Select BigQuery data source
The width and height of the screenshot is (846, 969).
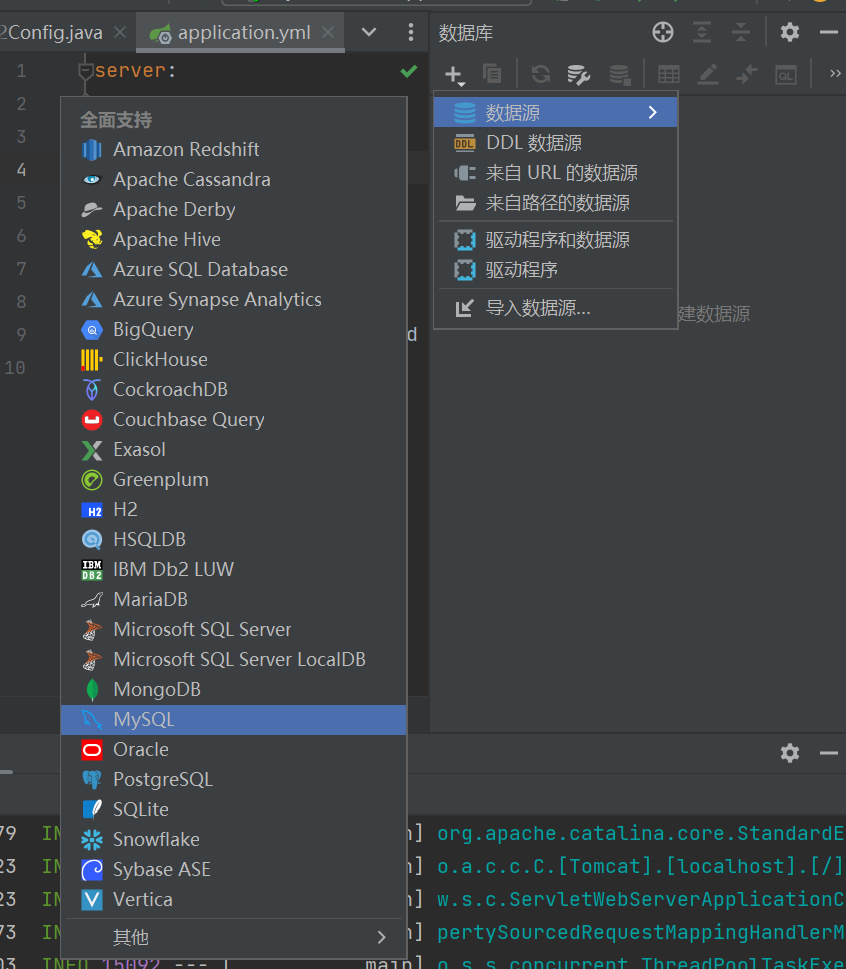234,329
